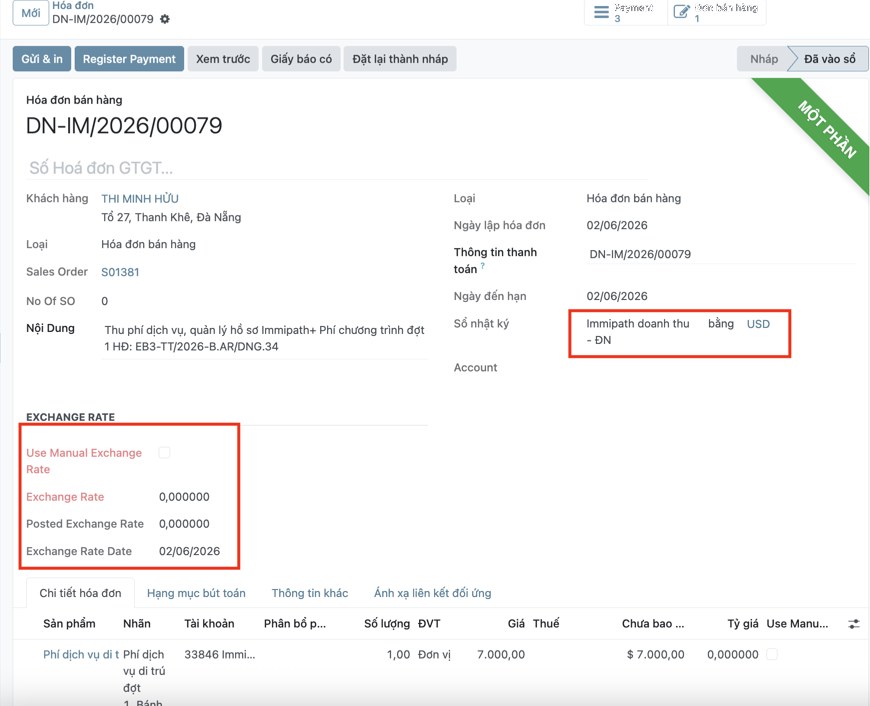Image resolution: width=870 pixels, height=706 pixels.
Task: Open the Hóa đơn breadcrumb link
Action: click(x=73, y=6)
